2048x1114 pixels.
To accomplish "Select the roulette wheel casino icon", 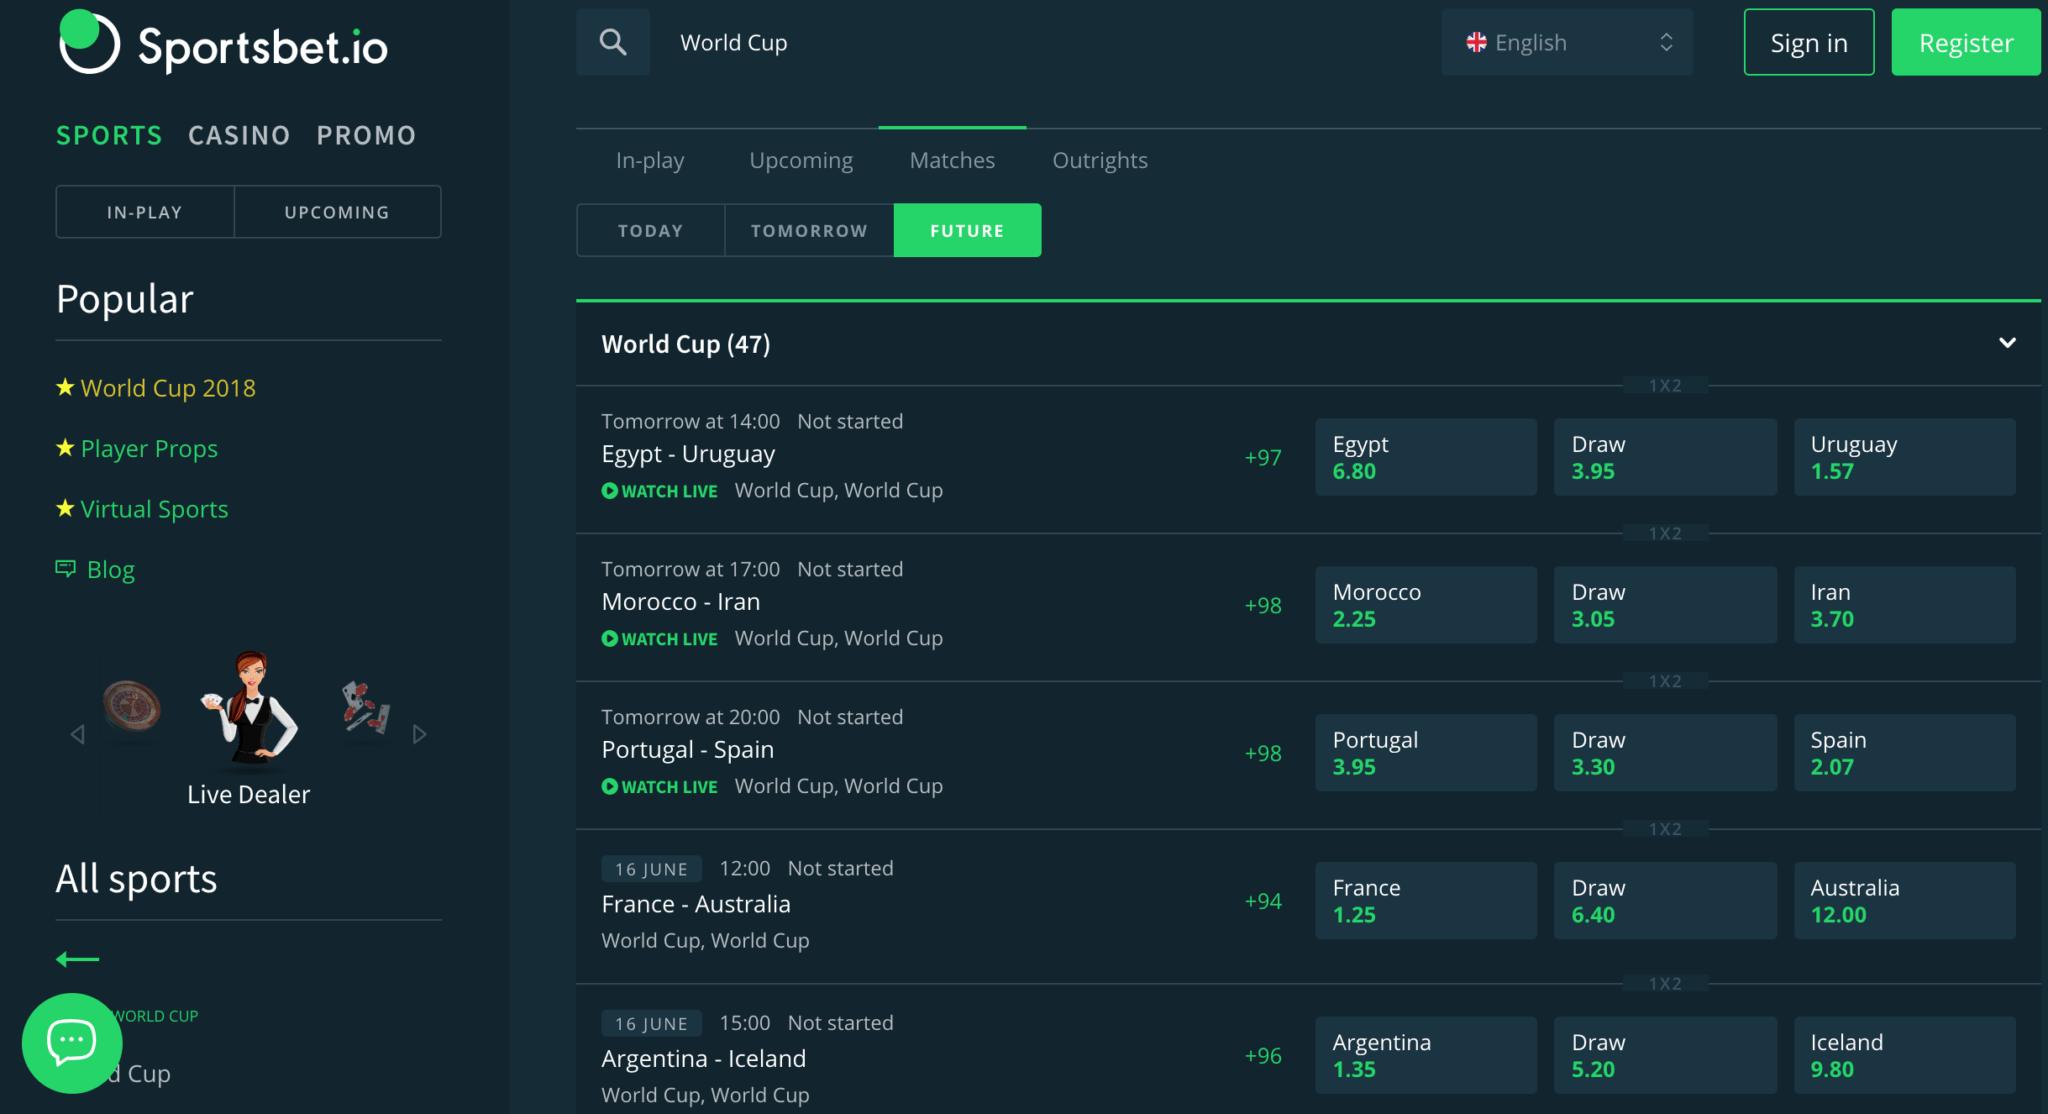I will 132,705.
